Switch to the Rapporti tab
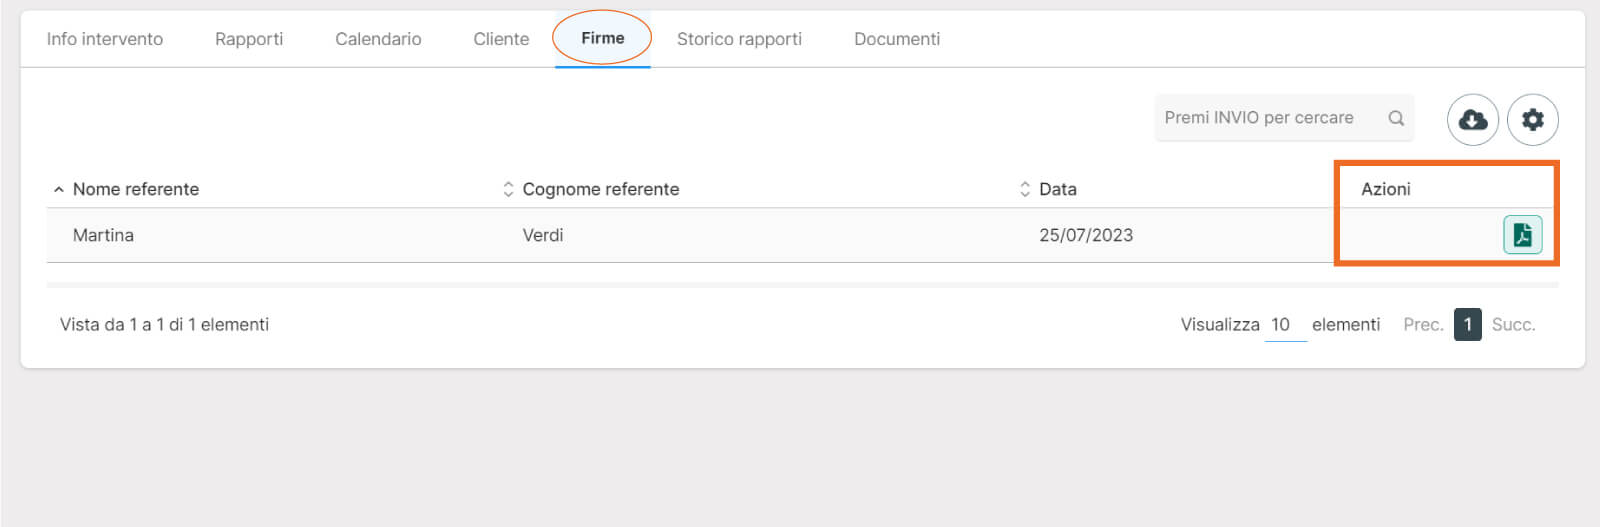This screenshot has width=1600, height=527. pos(249,39)
